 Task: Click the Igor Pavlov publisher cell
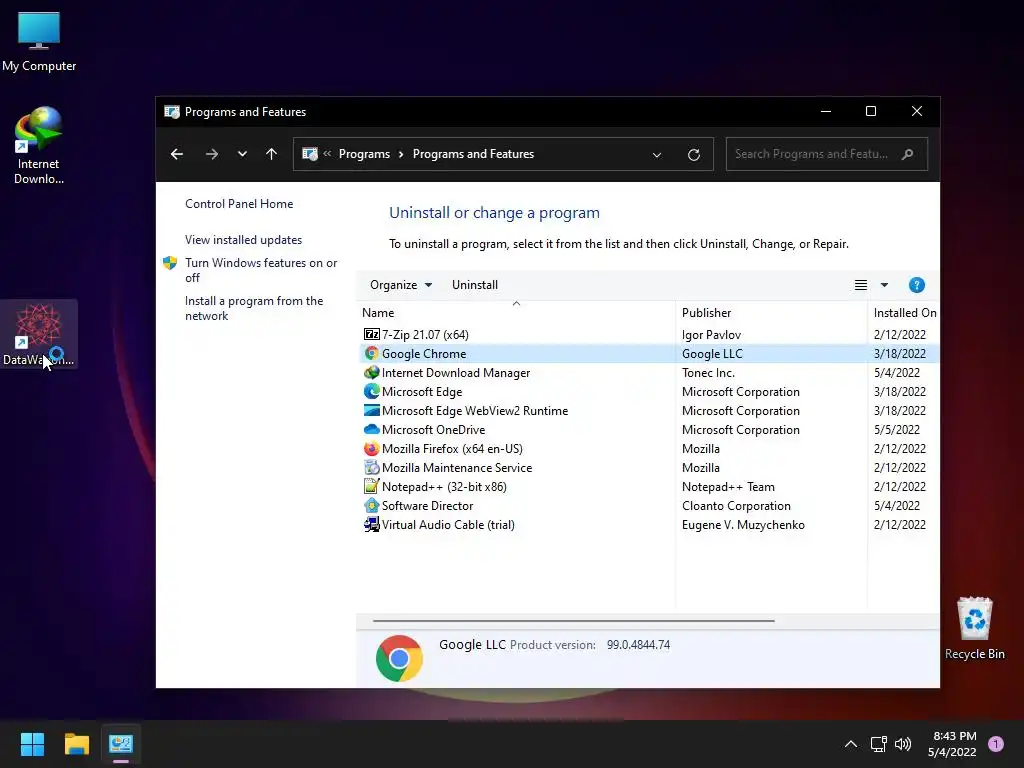(711, 334)
